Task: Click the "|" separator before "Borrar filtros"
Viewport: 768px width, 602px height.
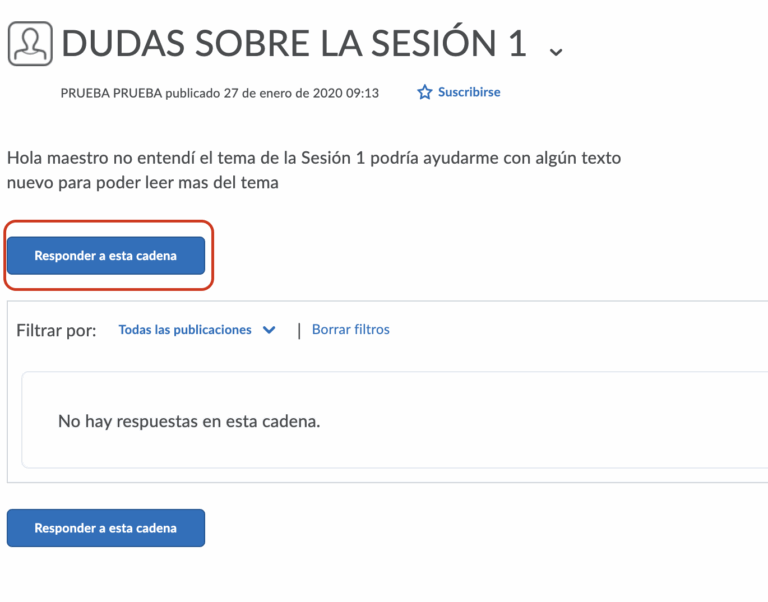Action: pos(299,330)
